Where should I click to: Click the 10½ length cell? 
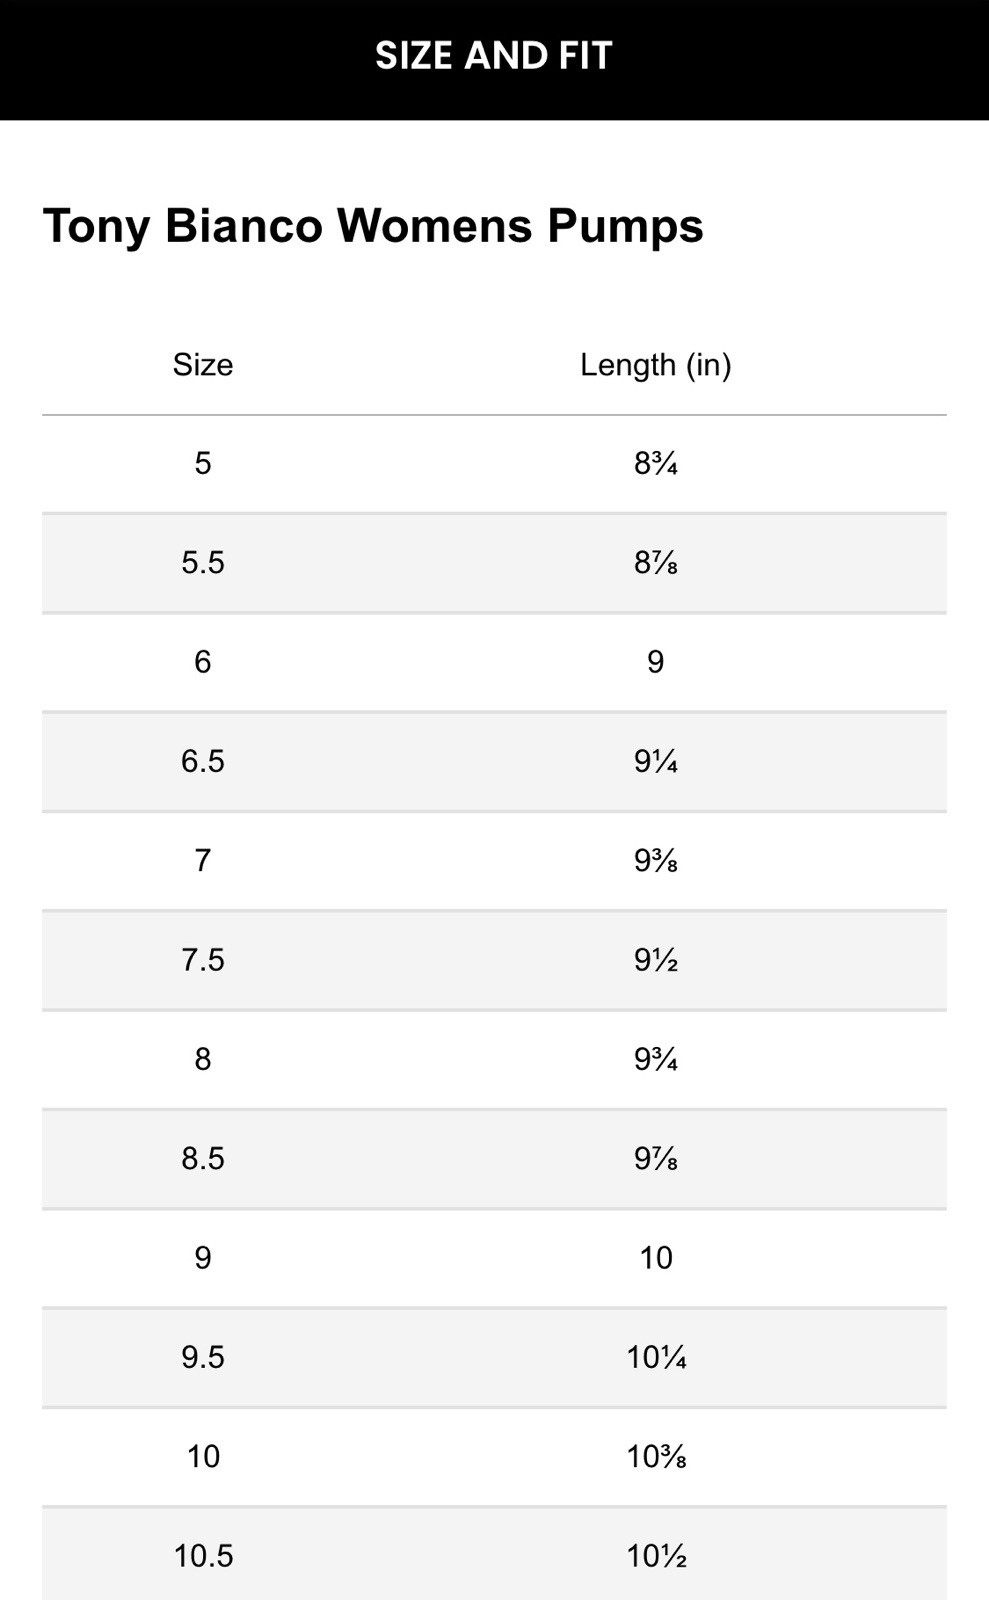(656, 1556)
